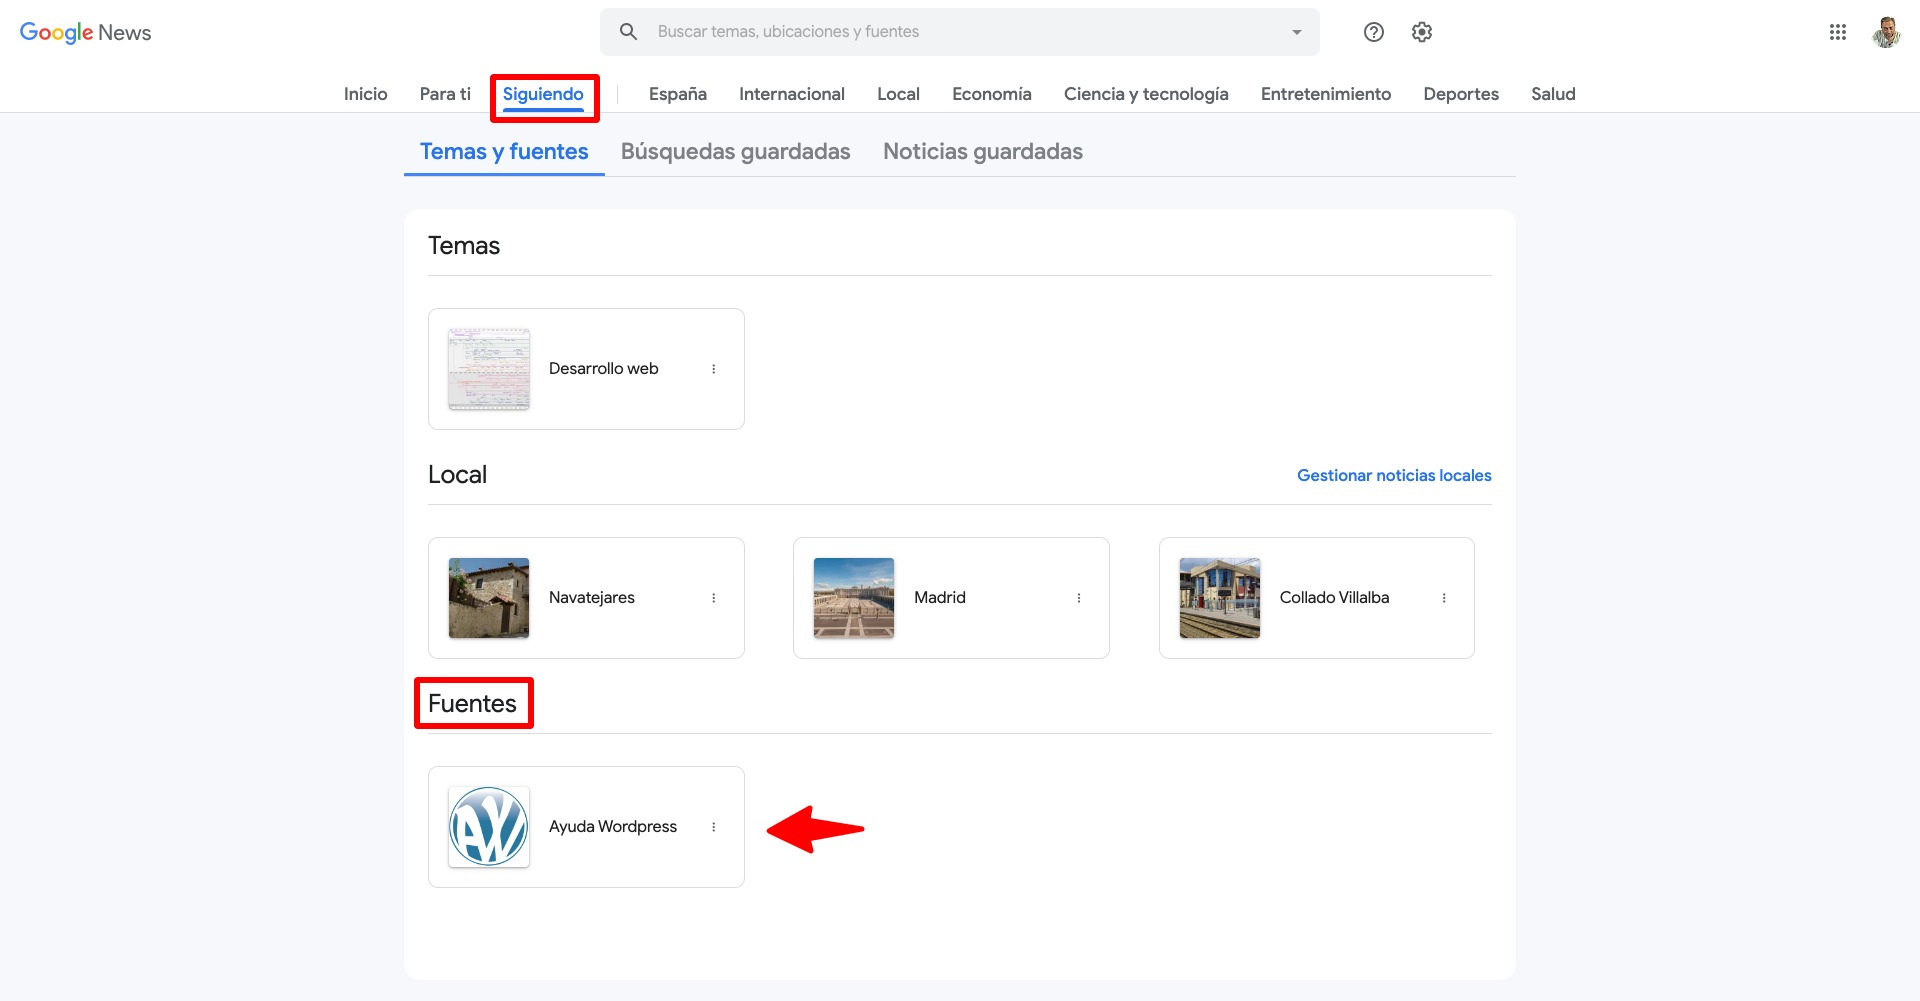The width and height of the screenshot is (1920, 1001).
Task: Switch to the Búsquedas guardadas tab
Action: tap(735, 152)
